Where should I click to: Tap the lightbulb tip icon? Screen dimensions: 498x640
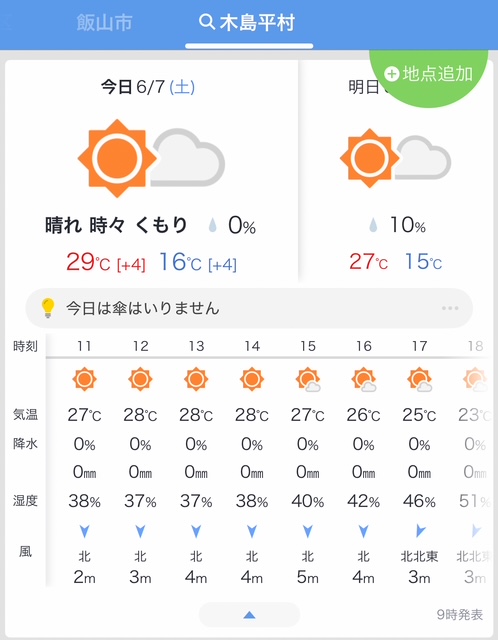pos(48,308)
